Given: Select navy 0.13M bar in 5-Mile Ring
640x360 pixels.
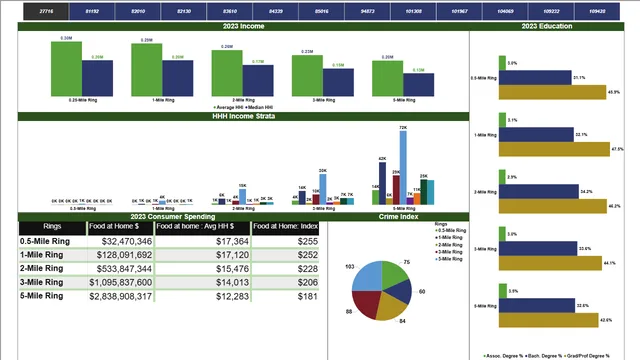Looking at the screenshot, I should coord(419,85).
